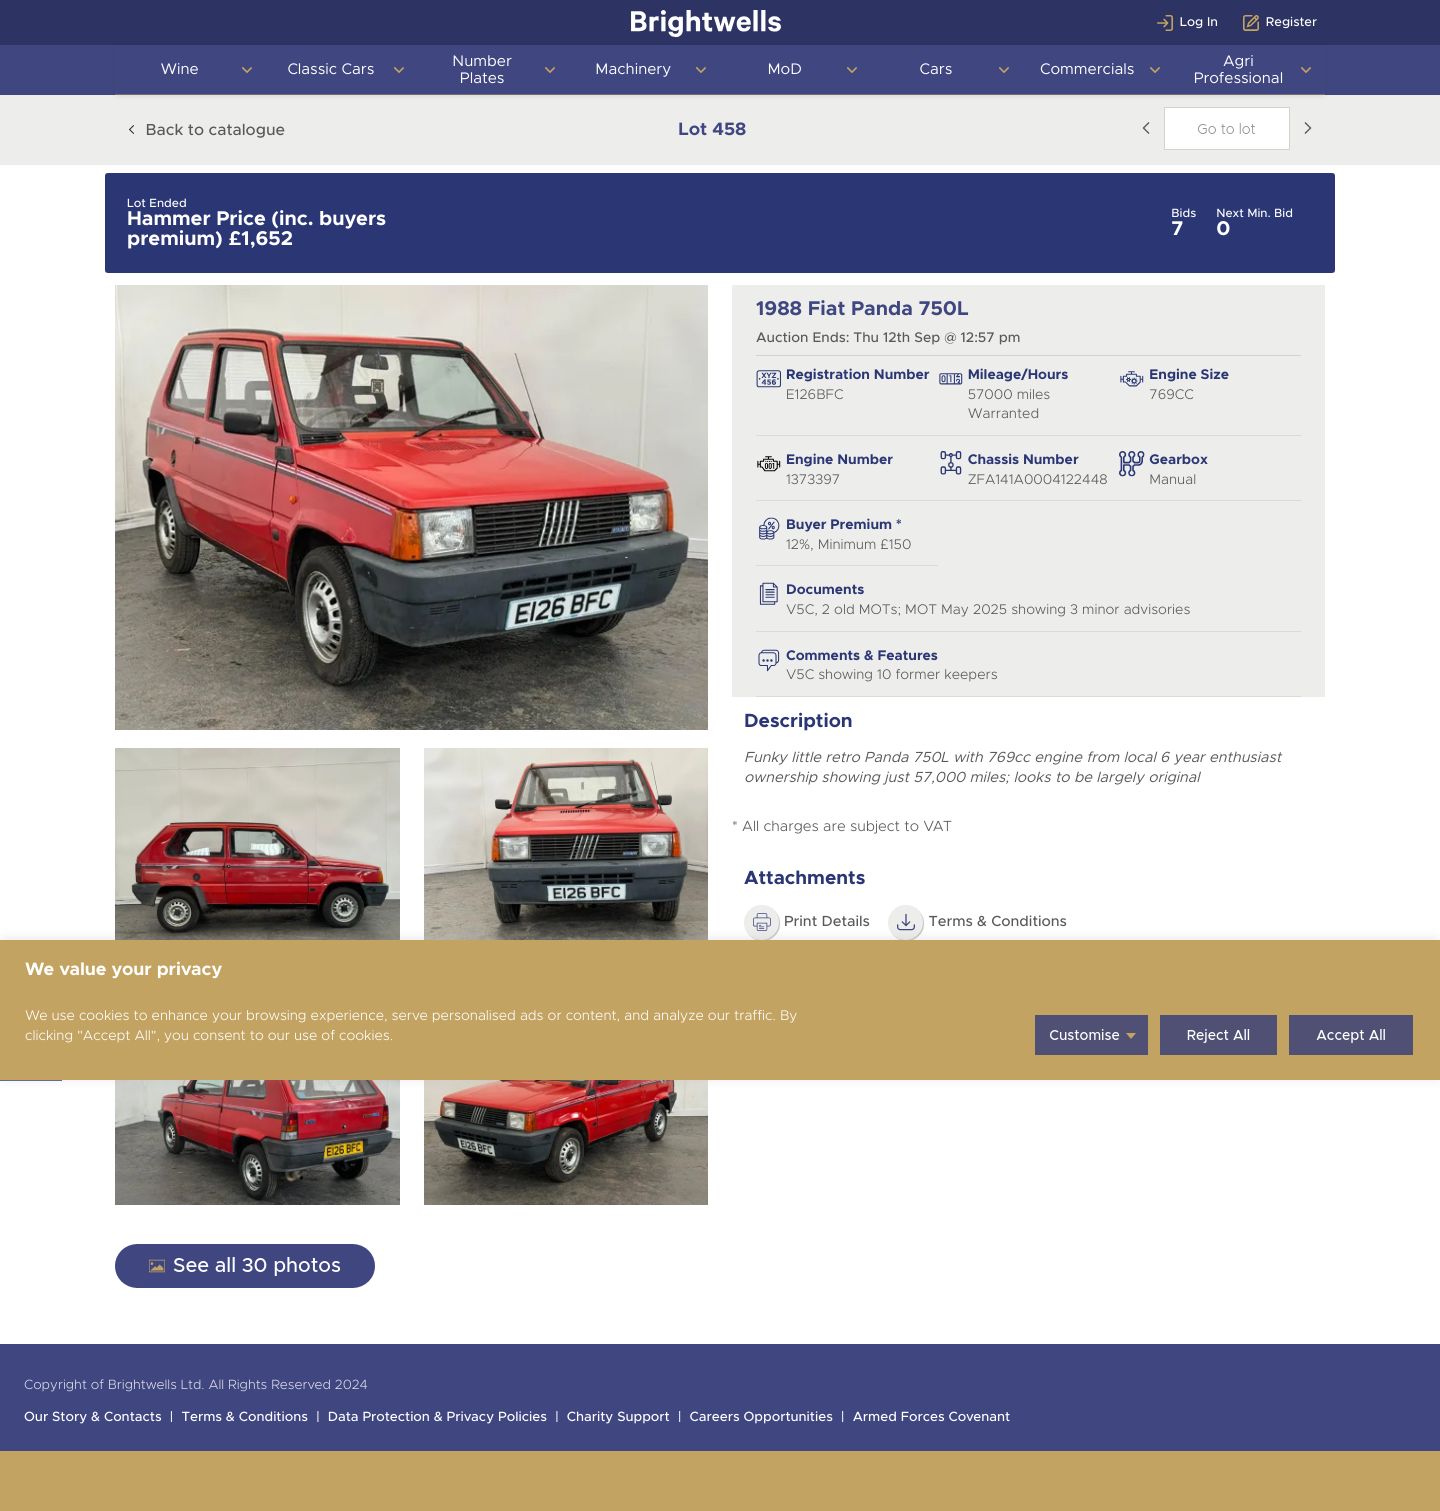
Task: Open rear view Panda thumbnail with yellow plate
Action: 257,1142
